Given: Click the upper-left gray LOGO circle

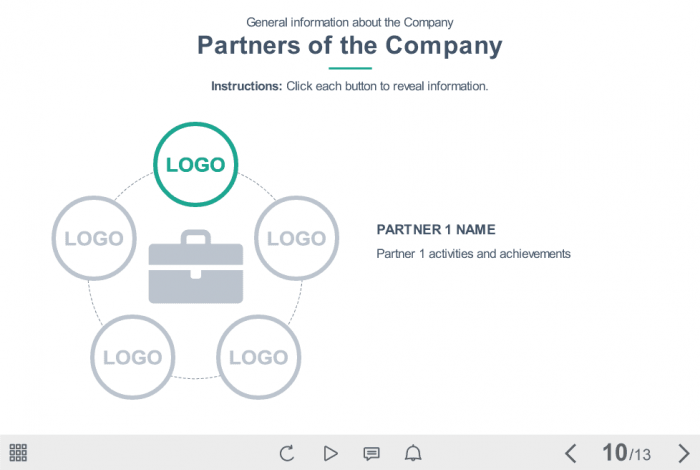Looking at the screenshot, I should (x=93, y=238).
